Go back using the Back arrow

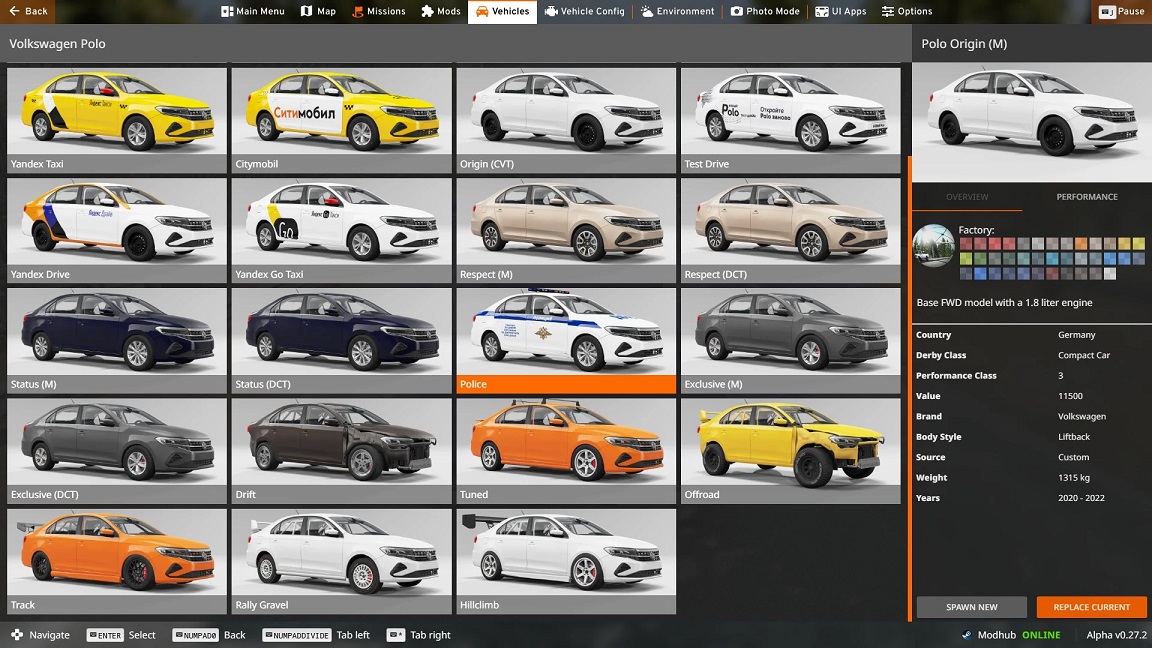[x=28, y=11]
